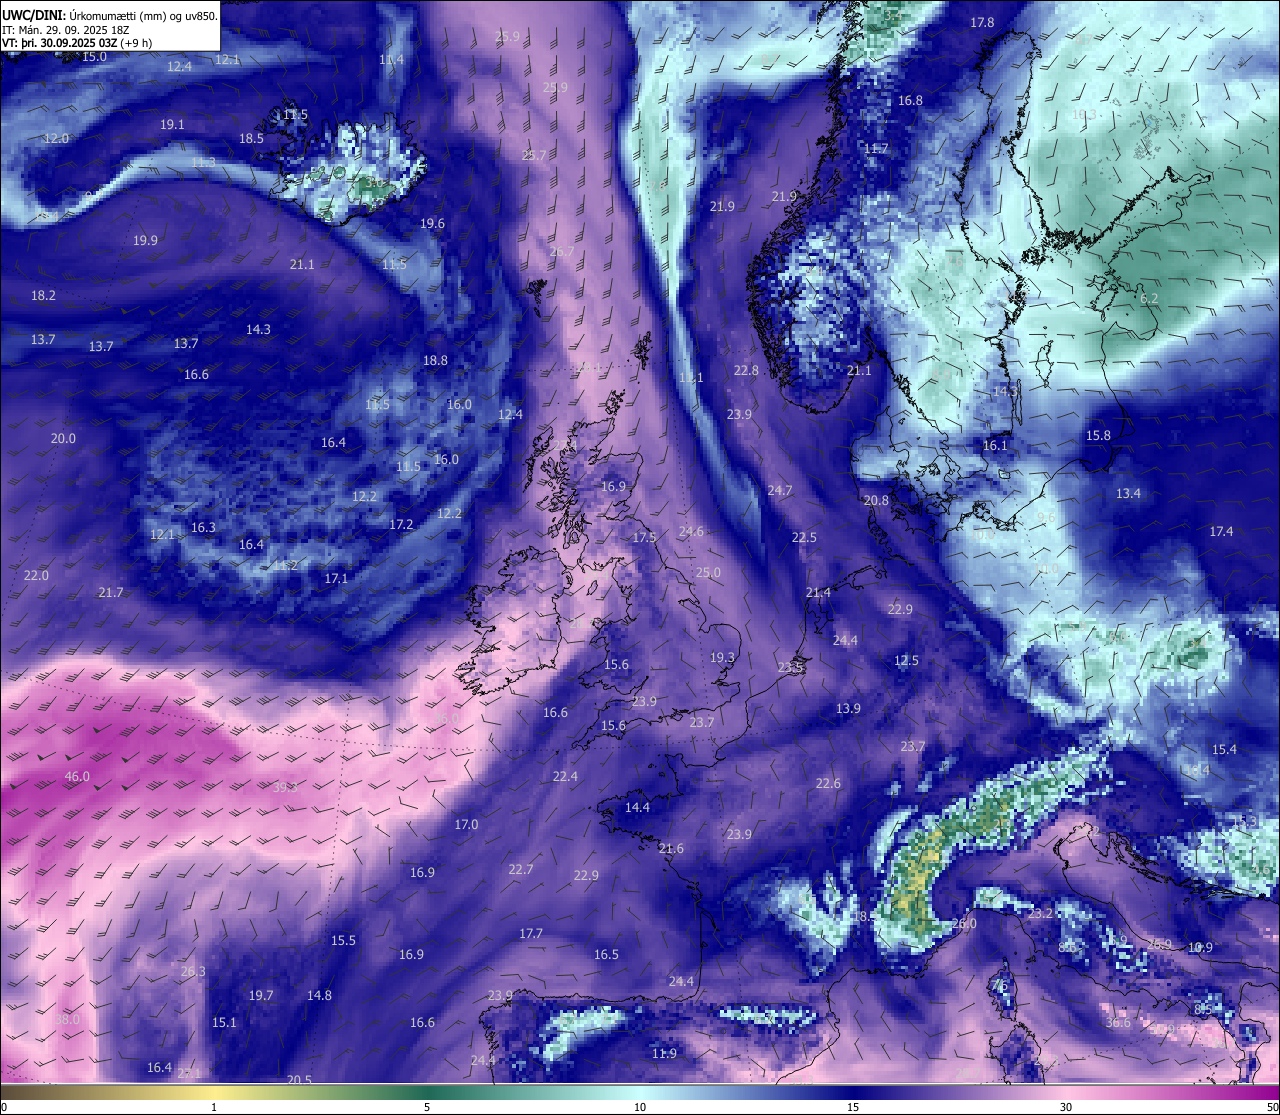Screen dimensions: 1280x1115
Task: Click the 17.5 value over Scotland
Action: (645, 538)
